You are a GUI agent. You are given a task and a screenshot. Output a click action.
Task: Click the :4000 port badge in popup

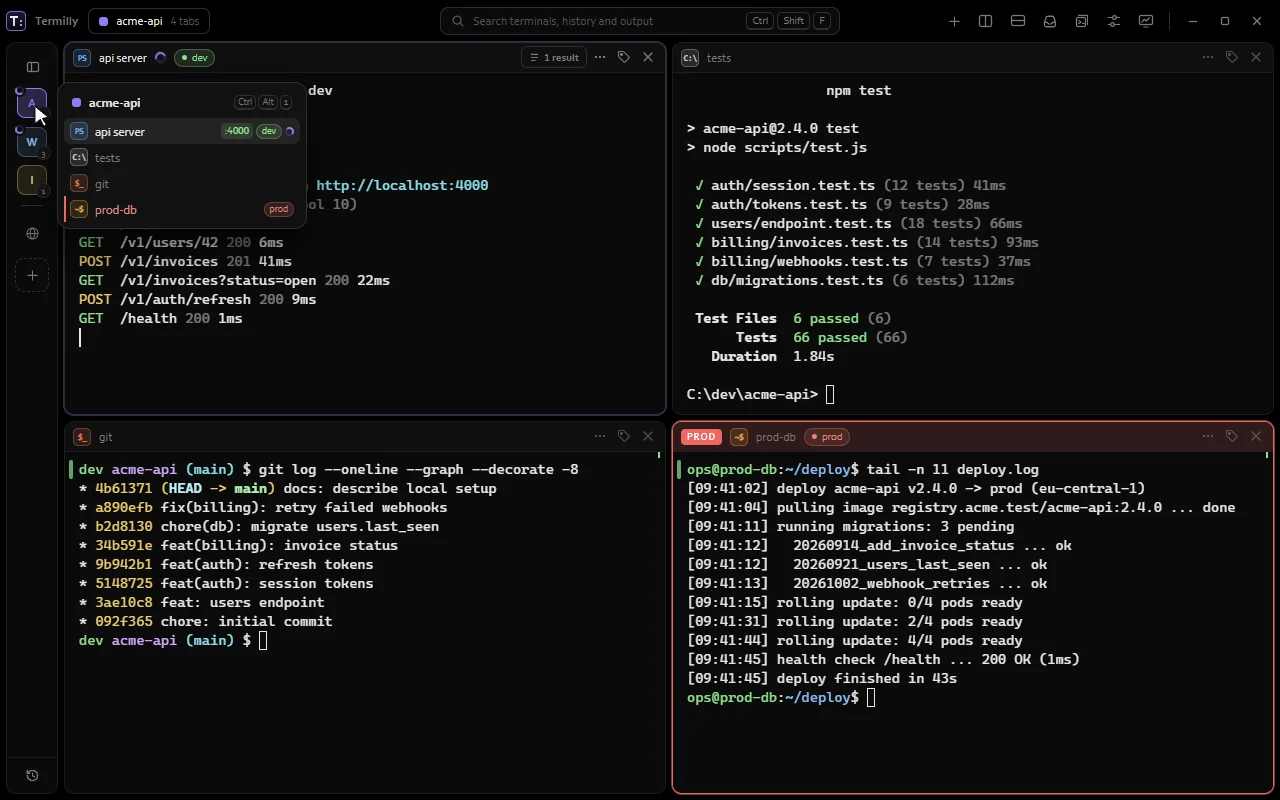pyautogui.click(x=237, y=131)
